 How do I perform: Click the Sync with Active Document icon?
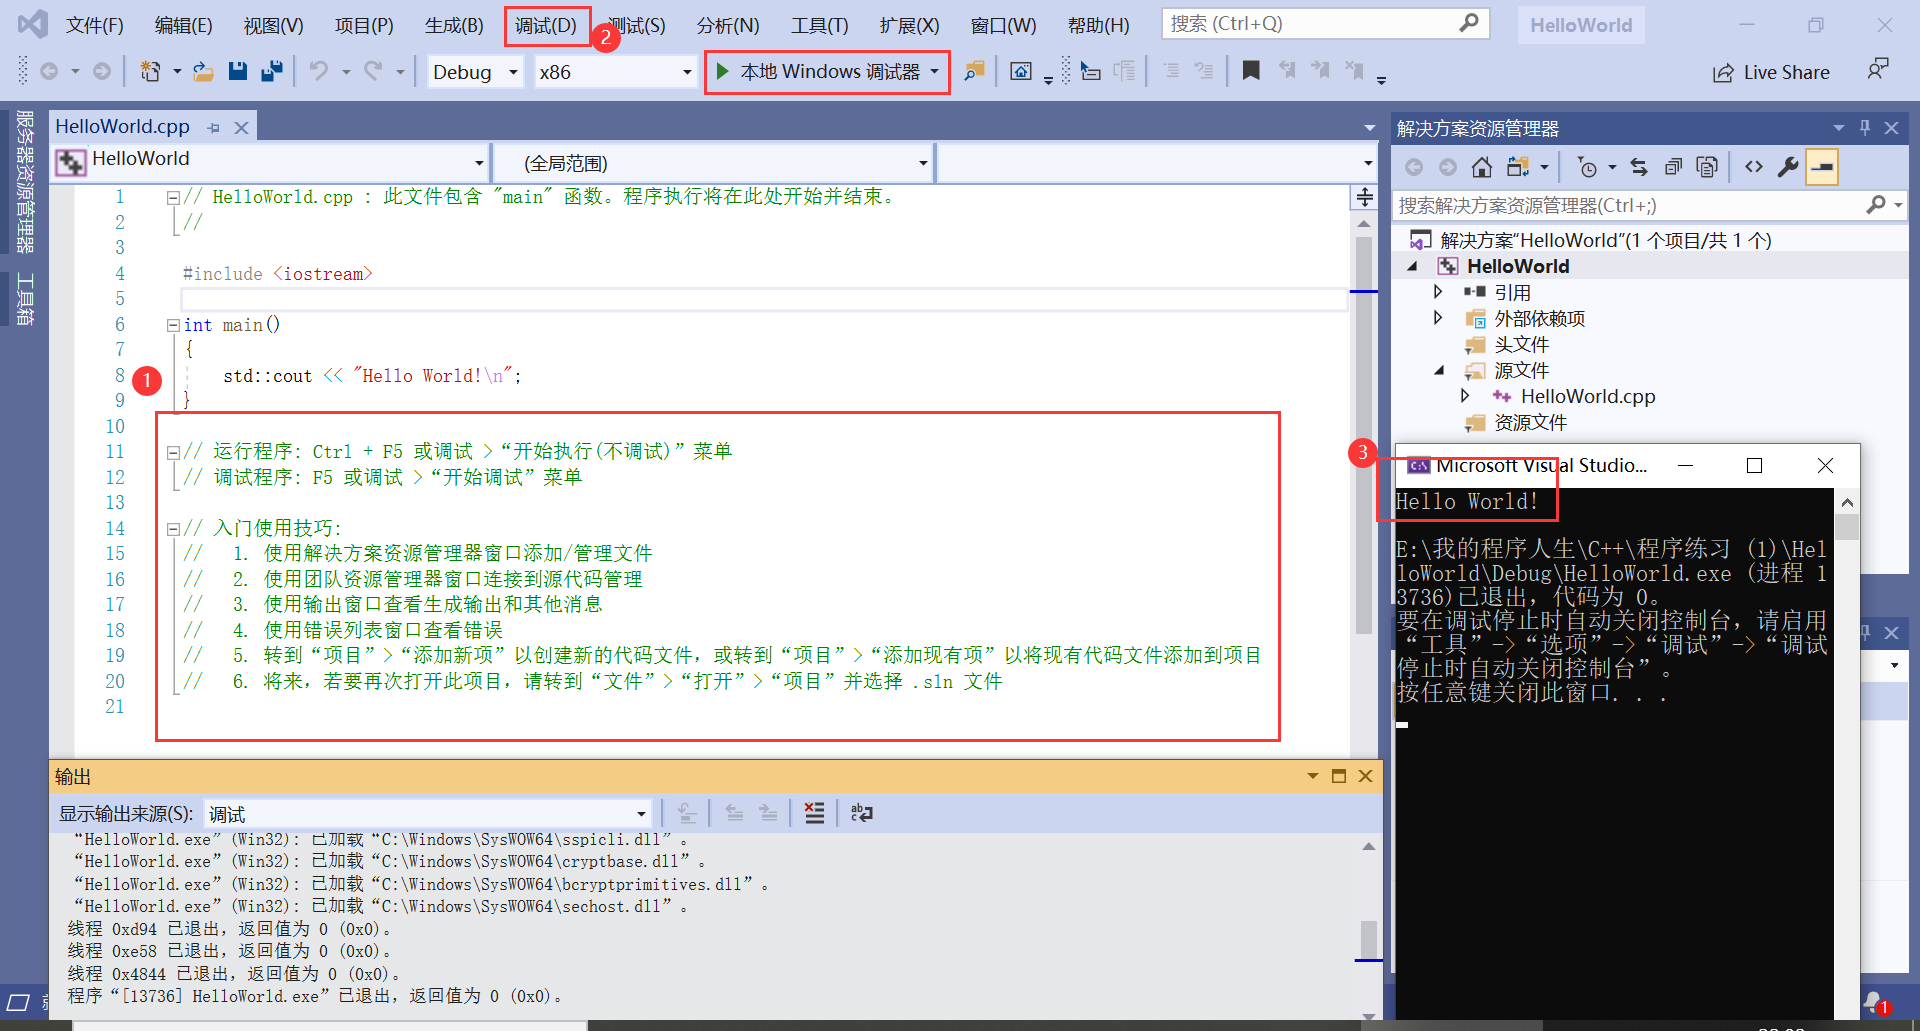tap(1639, 167)
